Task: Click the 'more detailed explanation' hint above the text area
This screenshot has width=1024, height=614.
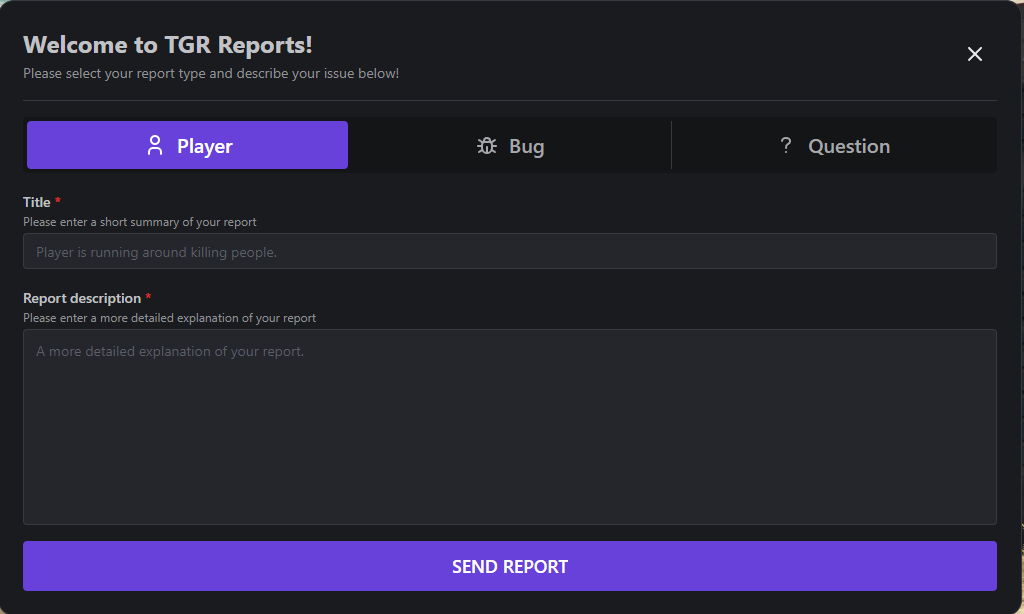Action: point(169,318)
